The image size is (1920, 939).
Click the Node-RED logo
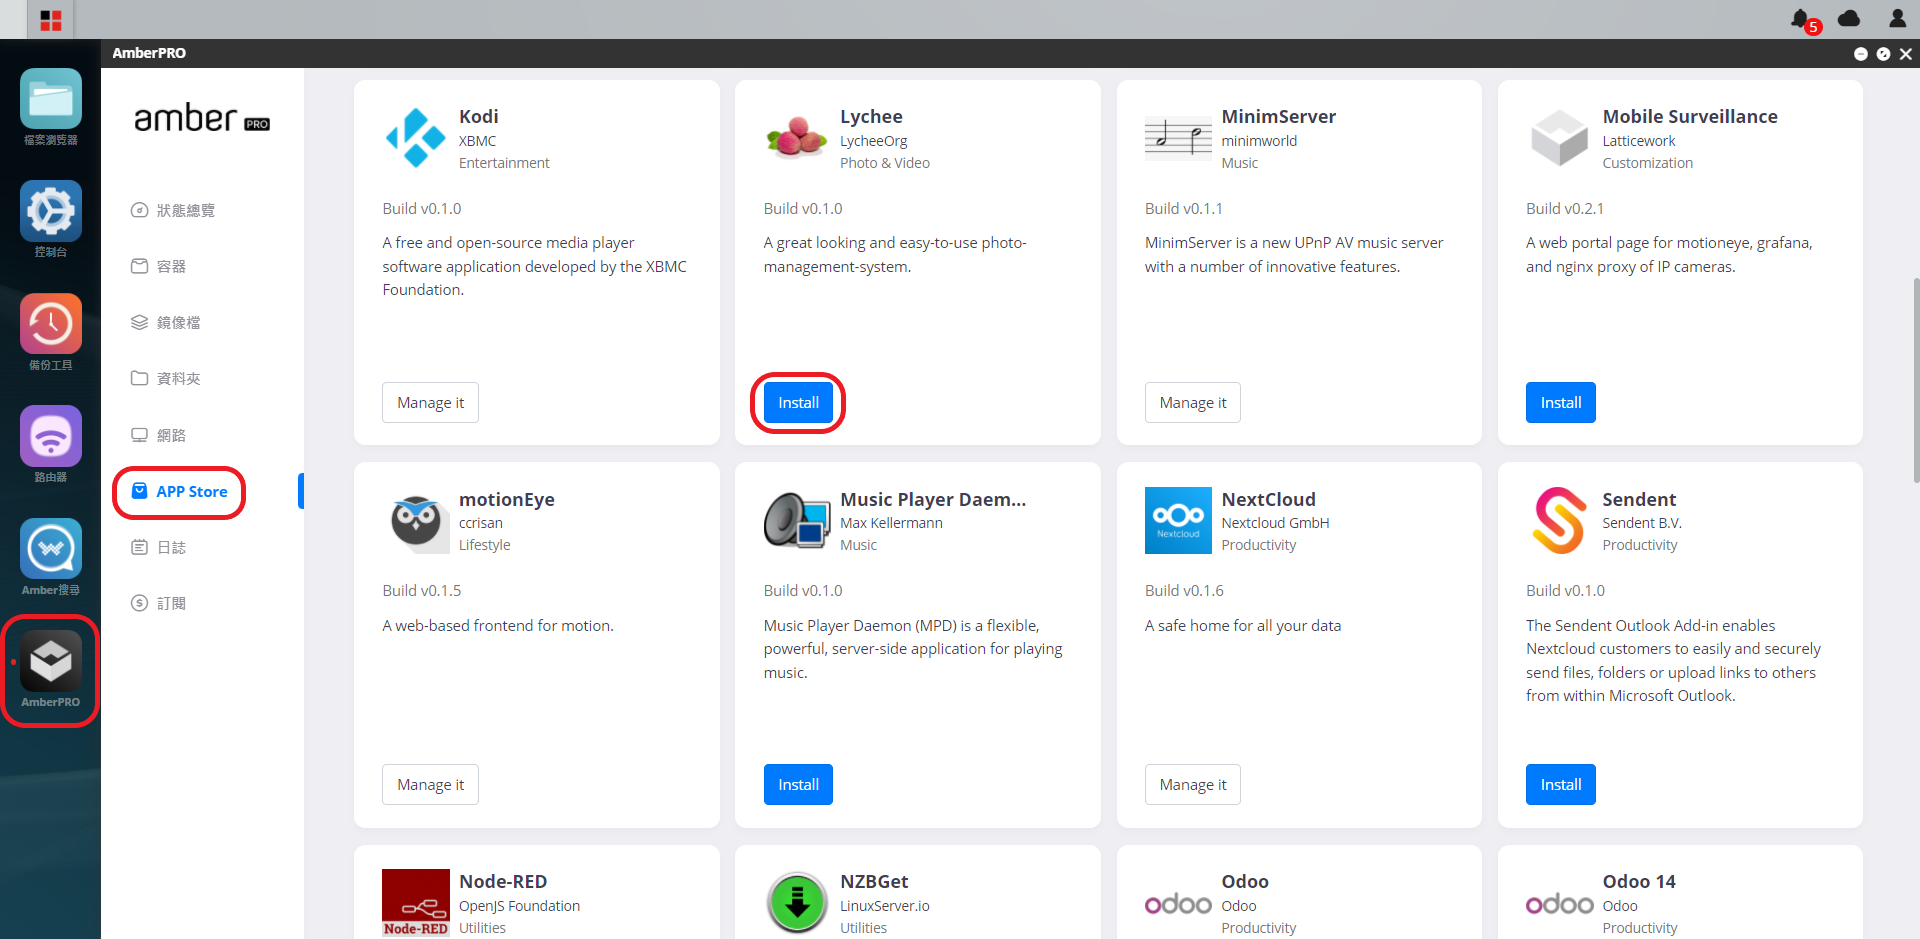pyautogui.click(x=415, y=903)
